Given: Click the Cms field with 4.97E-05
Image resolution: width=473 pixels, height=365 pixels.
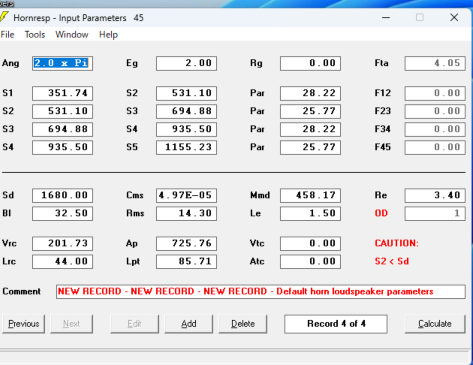Looking at the screenshot, I should point(186,195).
